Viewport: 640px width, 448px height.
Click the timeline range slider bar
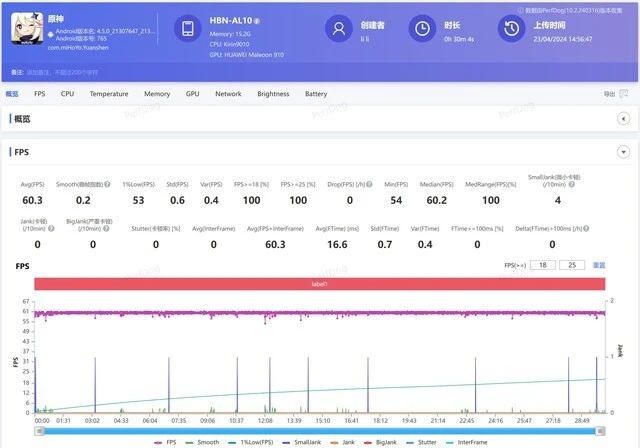point(320,429)
